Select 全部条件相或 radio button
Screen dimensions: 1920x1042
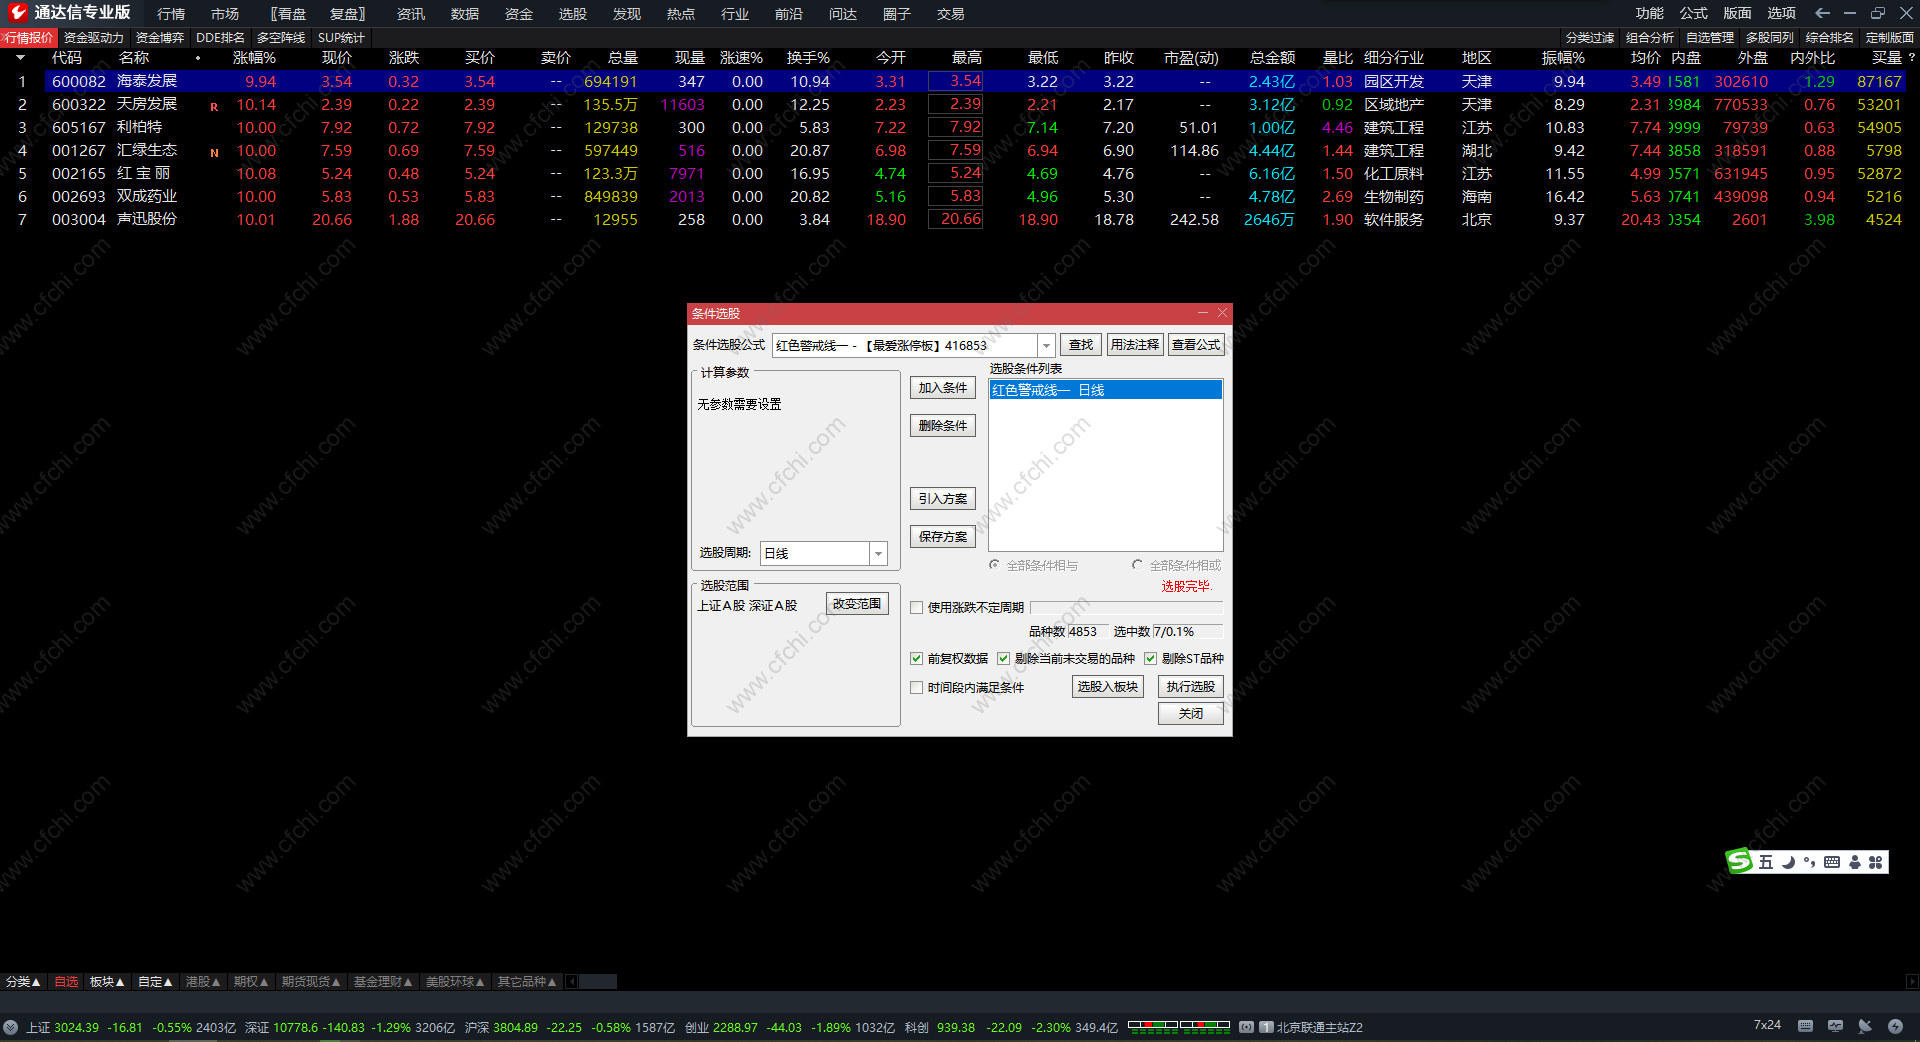point(1138,565)
